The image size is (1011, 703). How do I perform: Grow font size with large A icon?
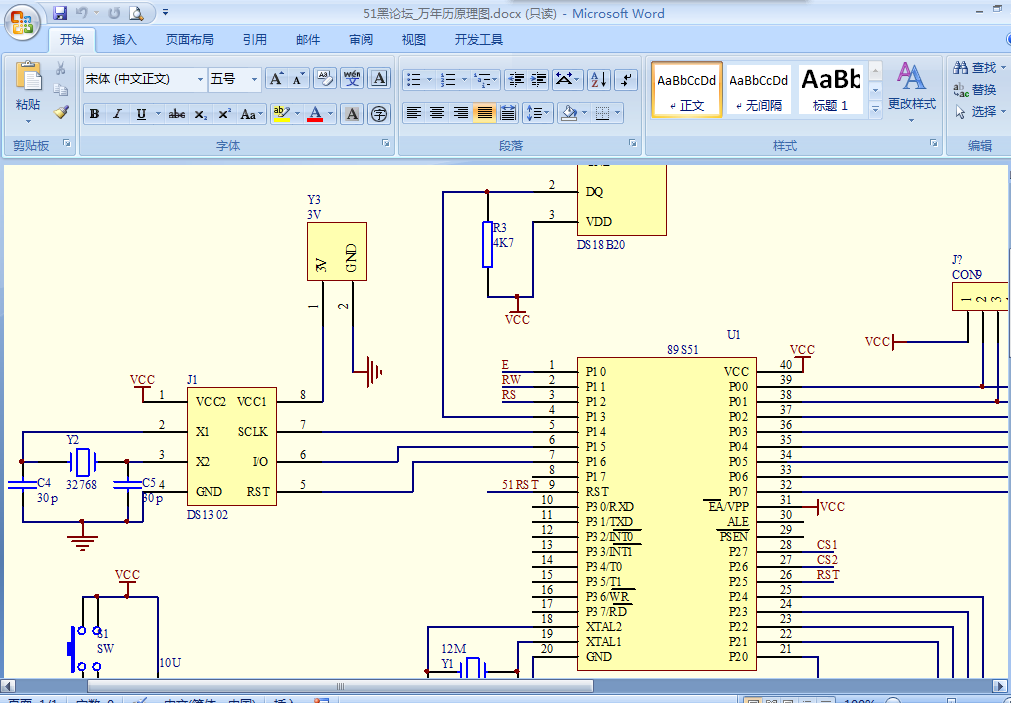tap(276, 79)
